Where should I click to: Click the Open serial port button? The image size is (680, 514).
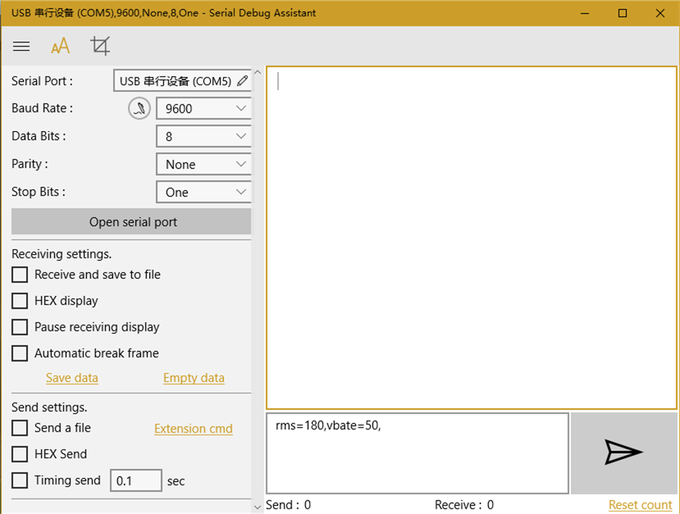pyautogui.click(x=131, y=222)
